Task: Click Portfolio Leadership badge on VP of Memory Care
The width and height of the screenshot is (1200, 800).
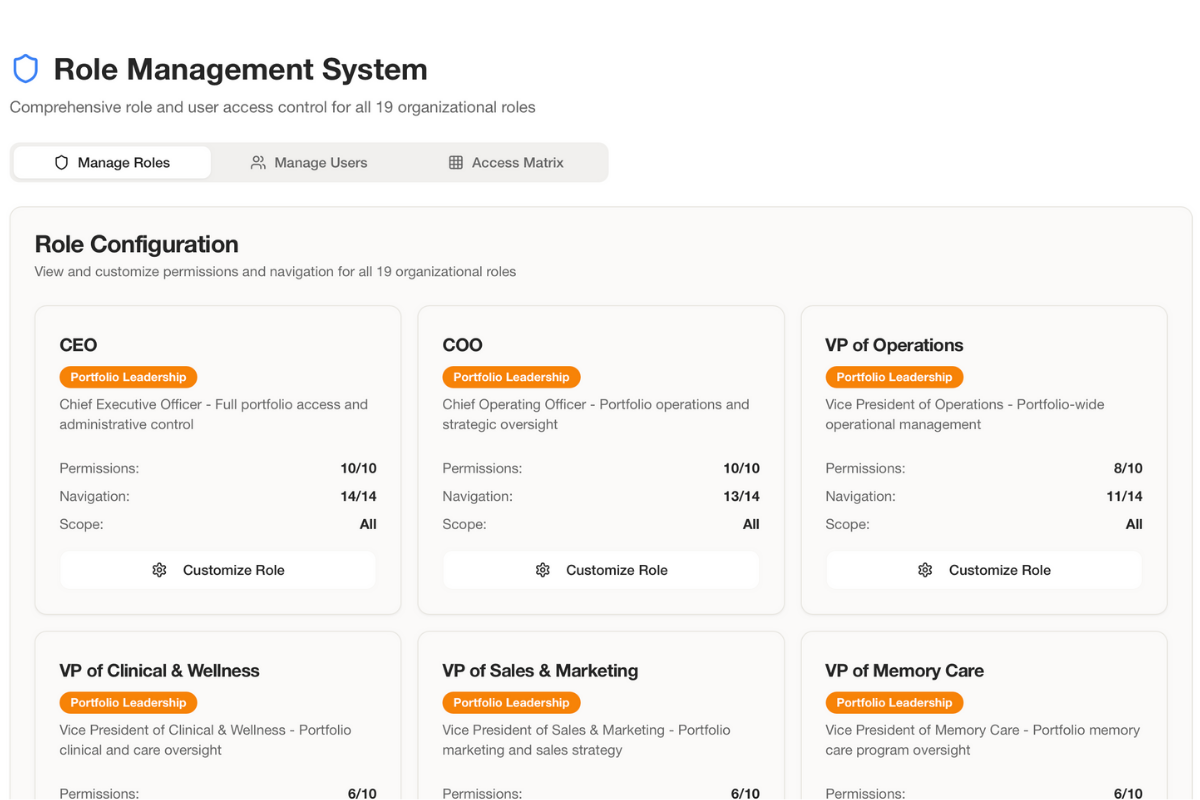Action: coord(894,702)
